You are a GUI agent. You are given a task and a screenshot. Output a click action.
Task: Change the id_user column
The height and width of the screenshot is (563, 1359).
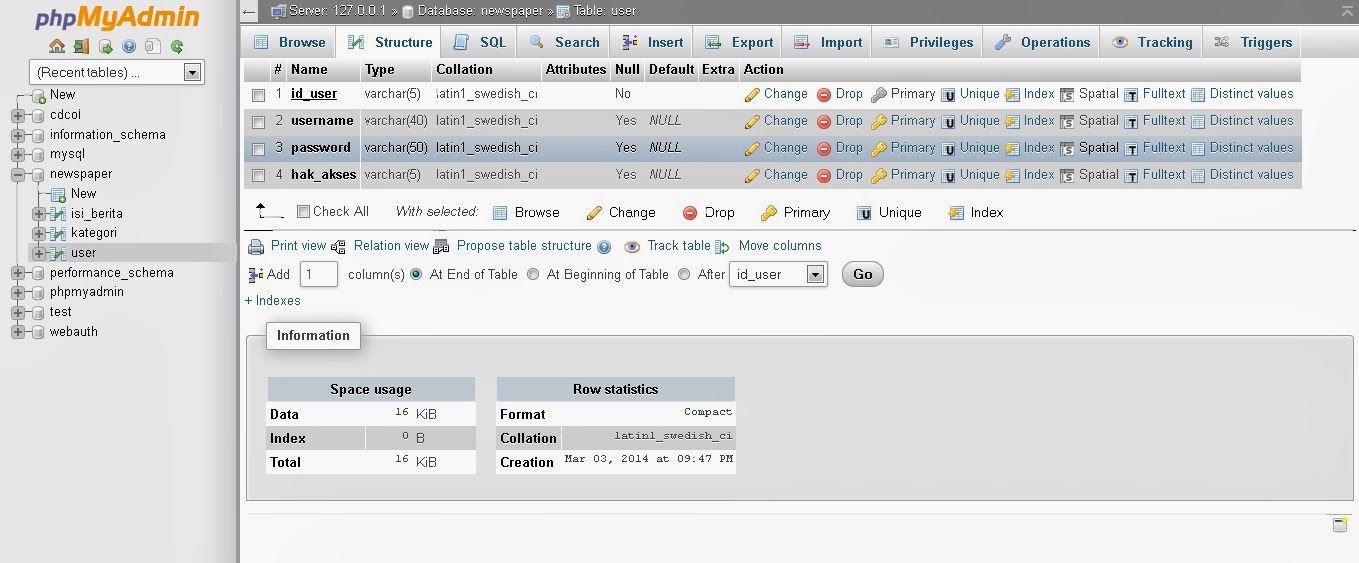coord(776,94)
